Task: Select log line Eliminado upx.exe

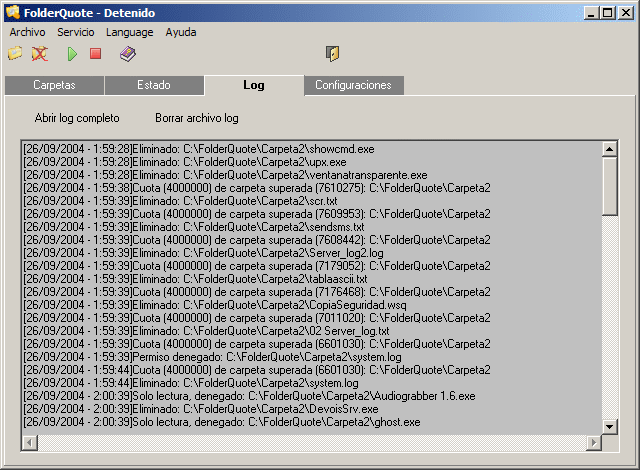Action: coord(185,162)
